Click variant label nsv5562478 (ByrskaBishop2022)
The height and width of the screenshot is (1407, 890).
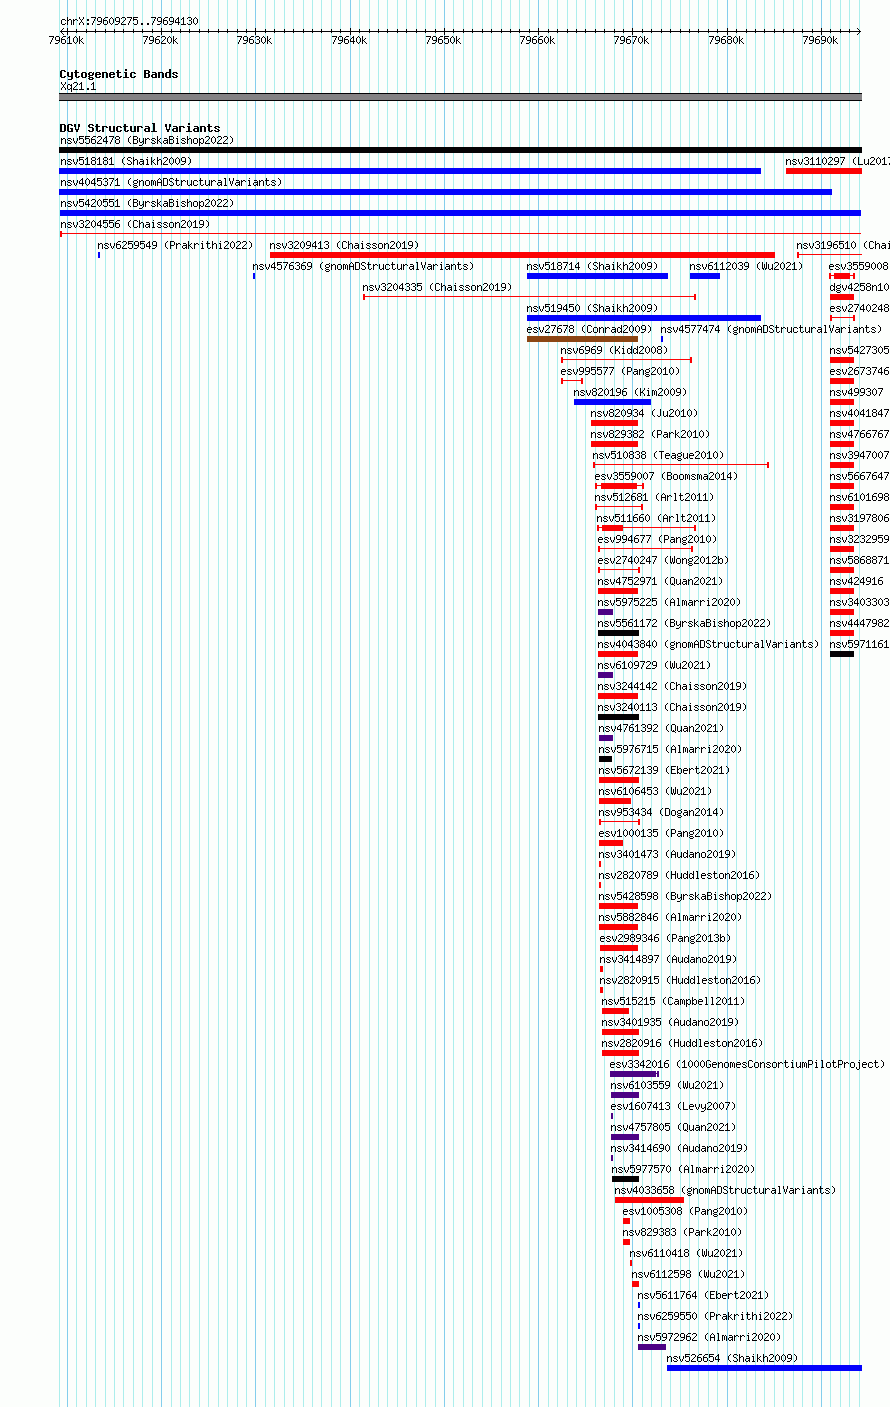(x=147, y=140)
